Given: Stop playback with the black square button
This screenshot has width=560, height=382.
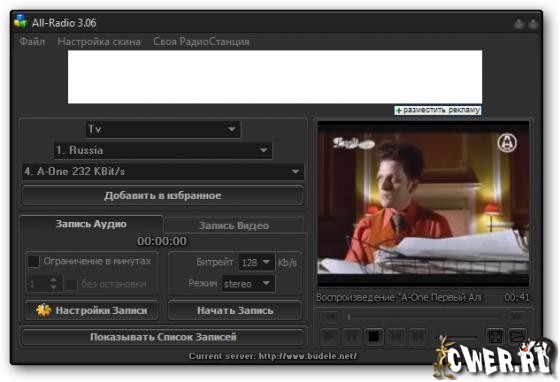Looking at the screenshot, I should coord(374,336).
